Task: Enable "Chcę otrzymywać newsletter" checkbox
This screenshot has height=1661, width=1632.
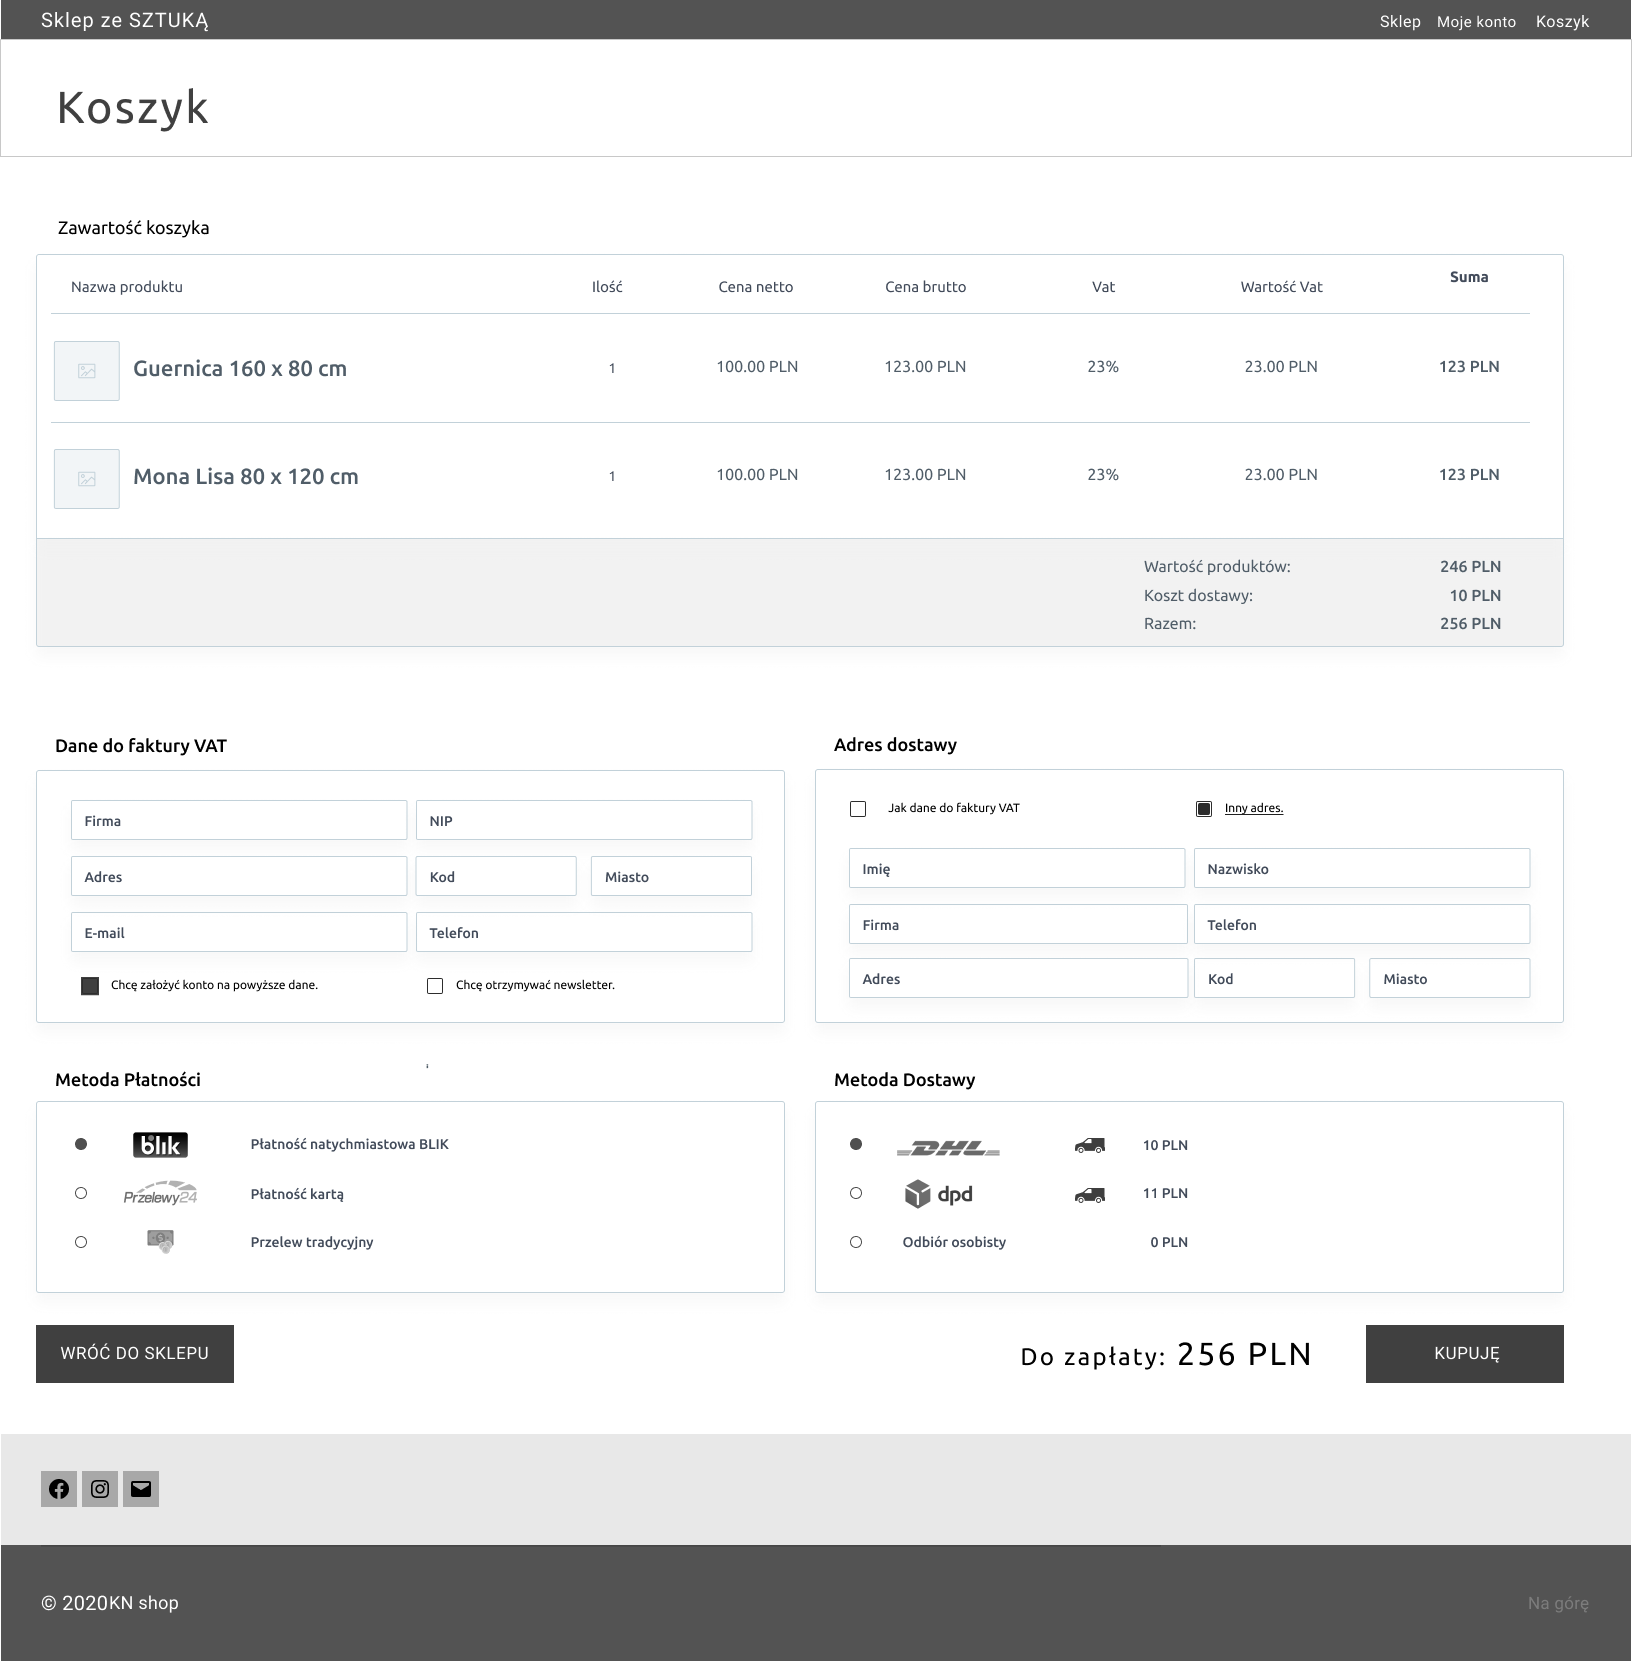Action: click(x=435, y=985)
